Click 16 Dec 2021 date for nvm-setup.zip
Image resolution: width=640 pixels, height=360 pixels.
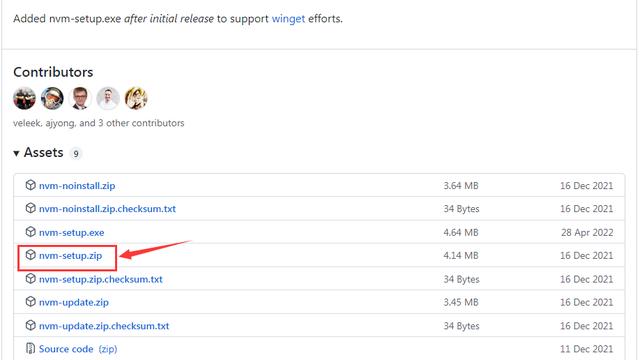587,256
